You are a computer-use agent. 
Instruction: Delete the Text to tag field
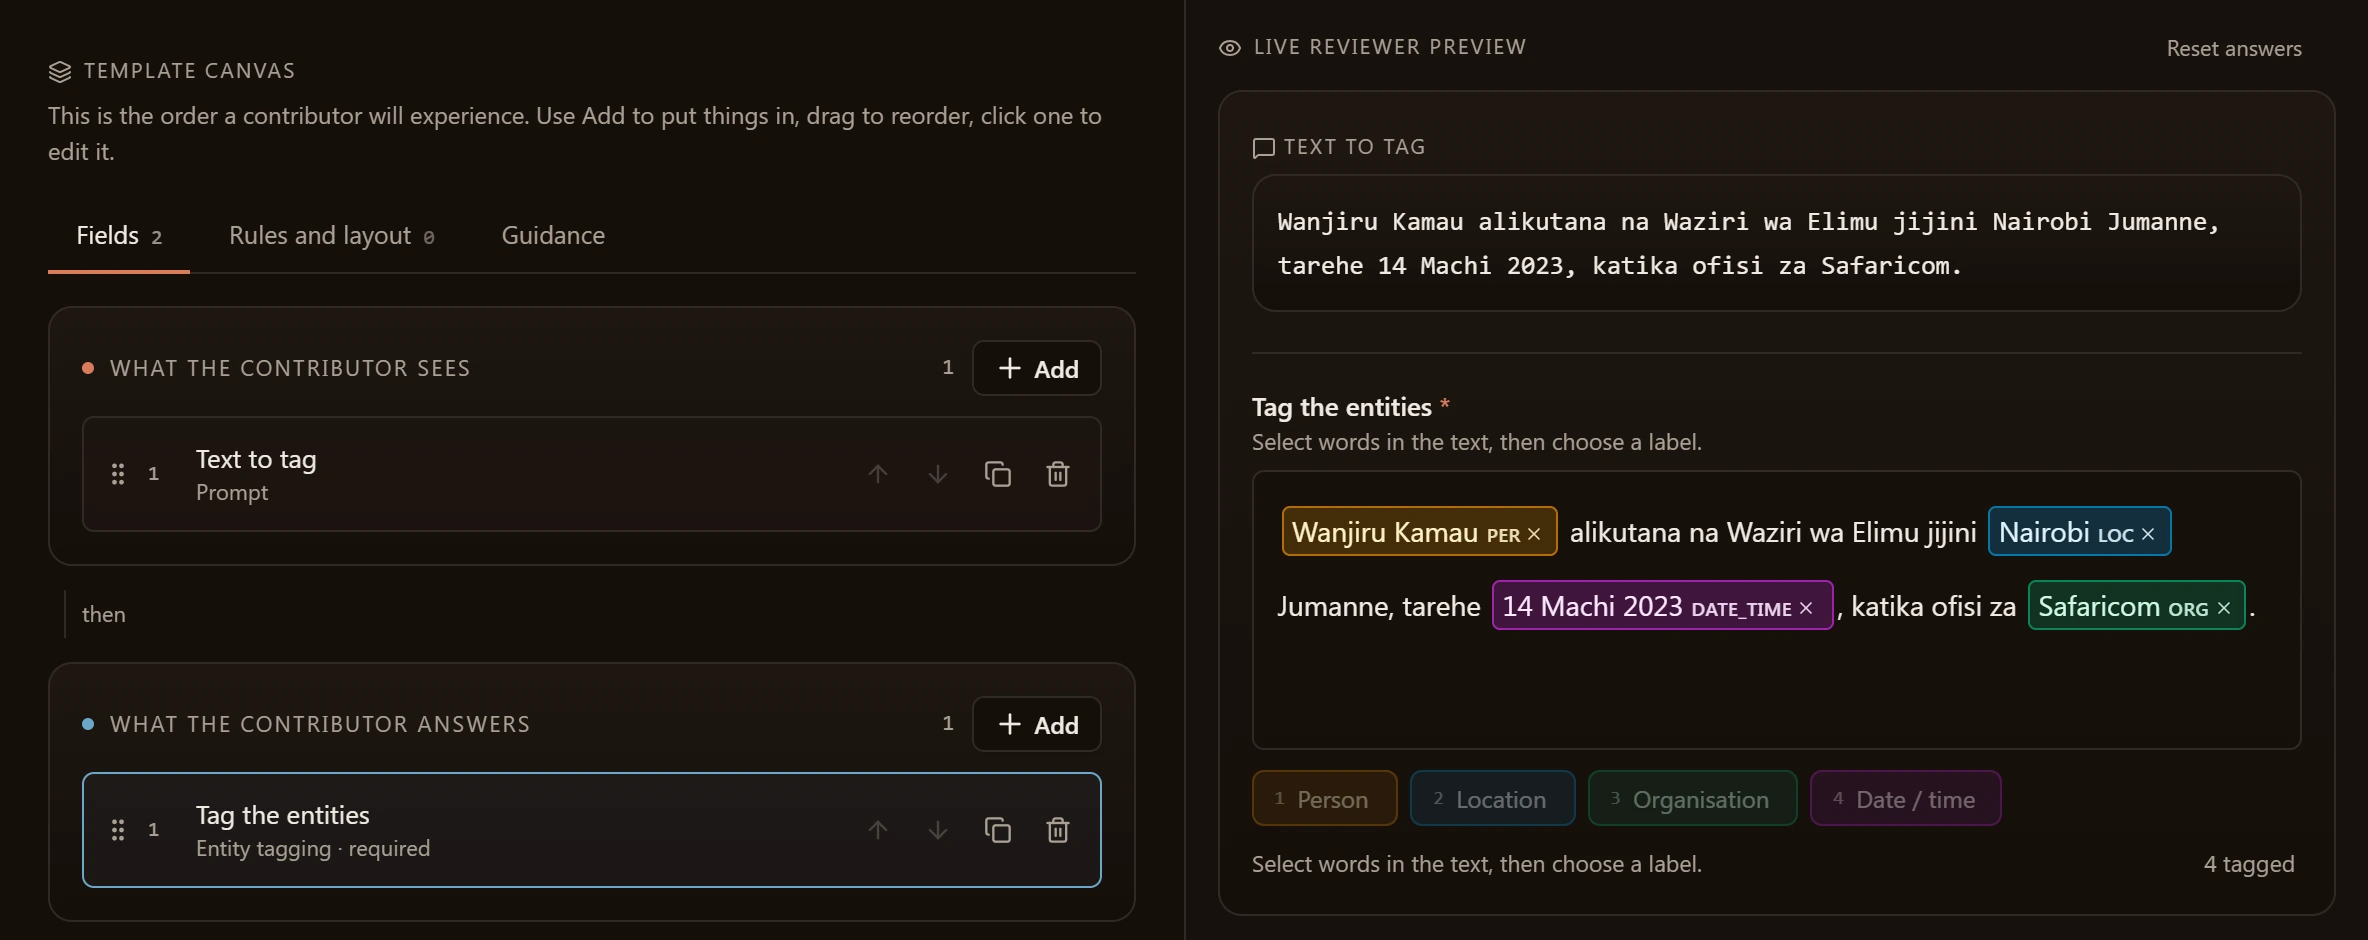[1058, 474]
